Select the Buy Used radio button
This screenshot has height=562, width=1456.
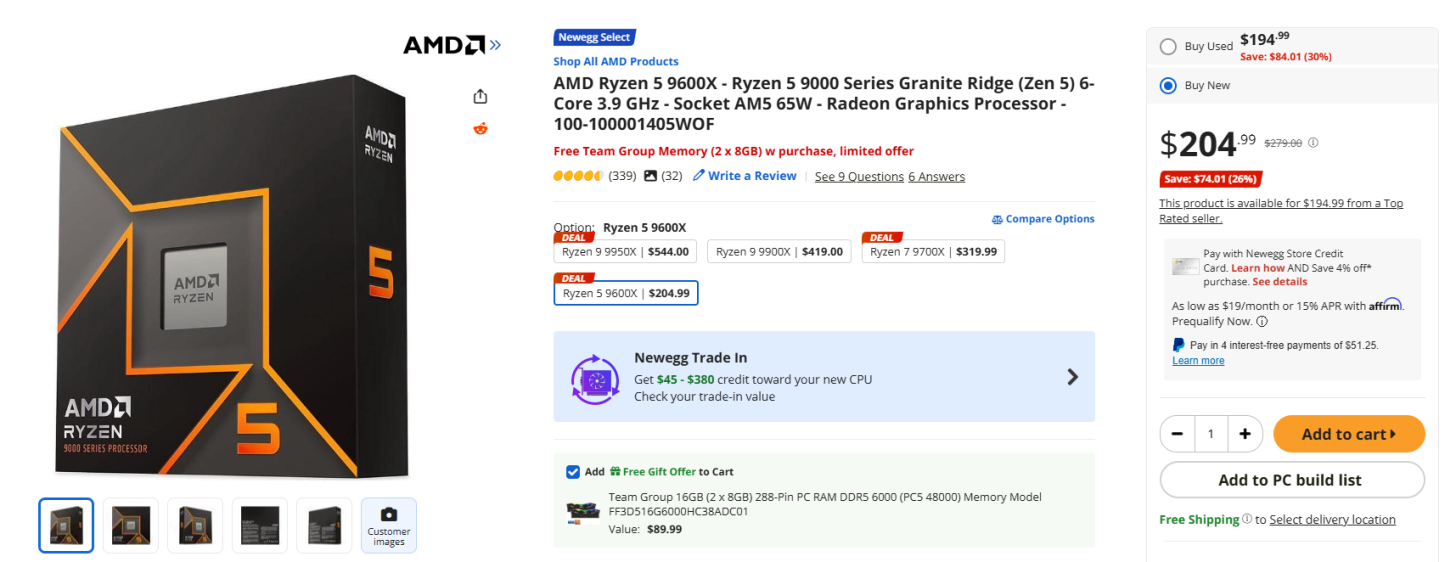point(1168,46)
